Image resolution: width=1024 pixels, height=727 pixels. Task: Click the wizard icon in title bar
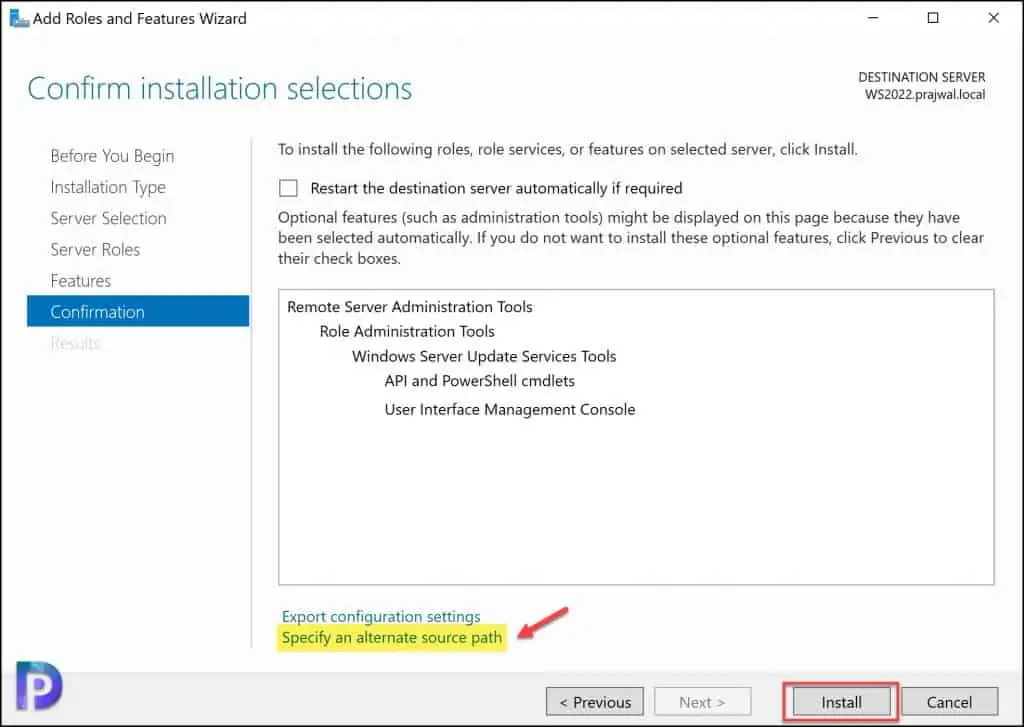(x=18, y=18)
